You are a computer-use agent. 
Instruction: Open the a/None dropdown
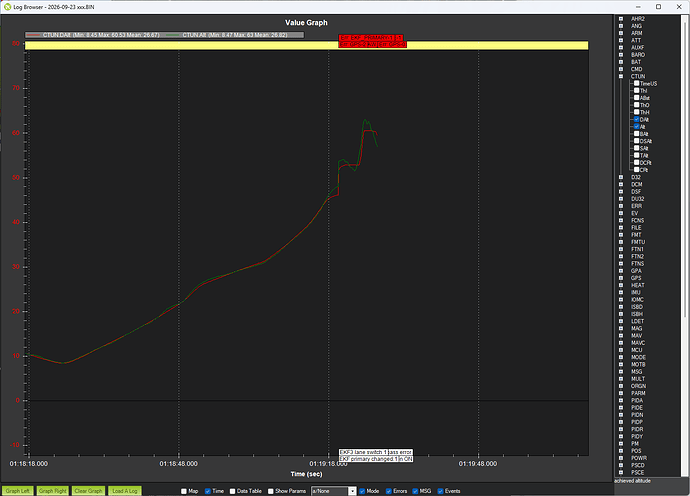334,491
